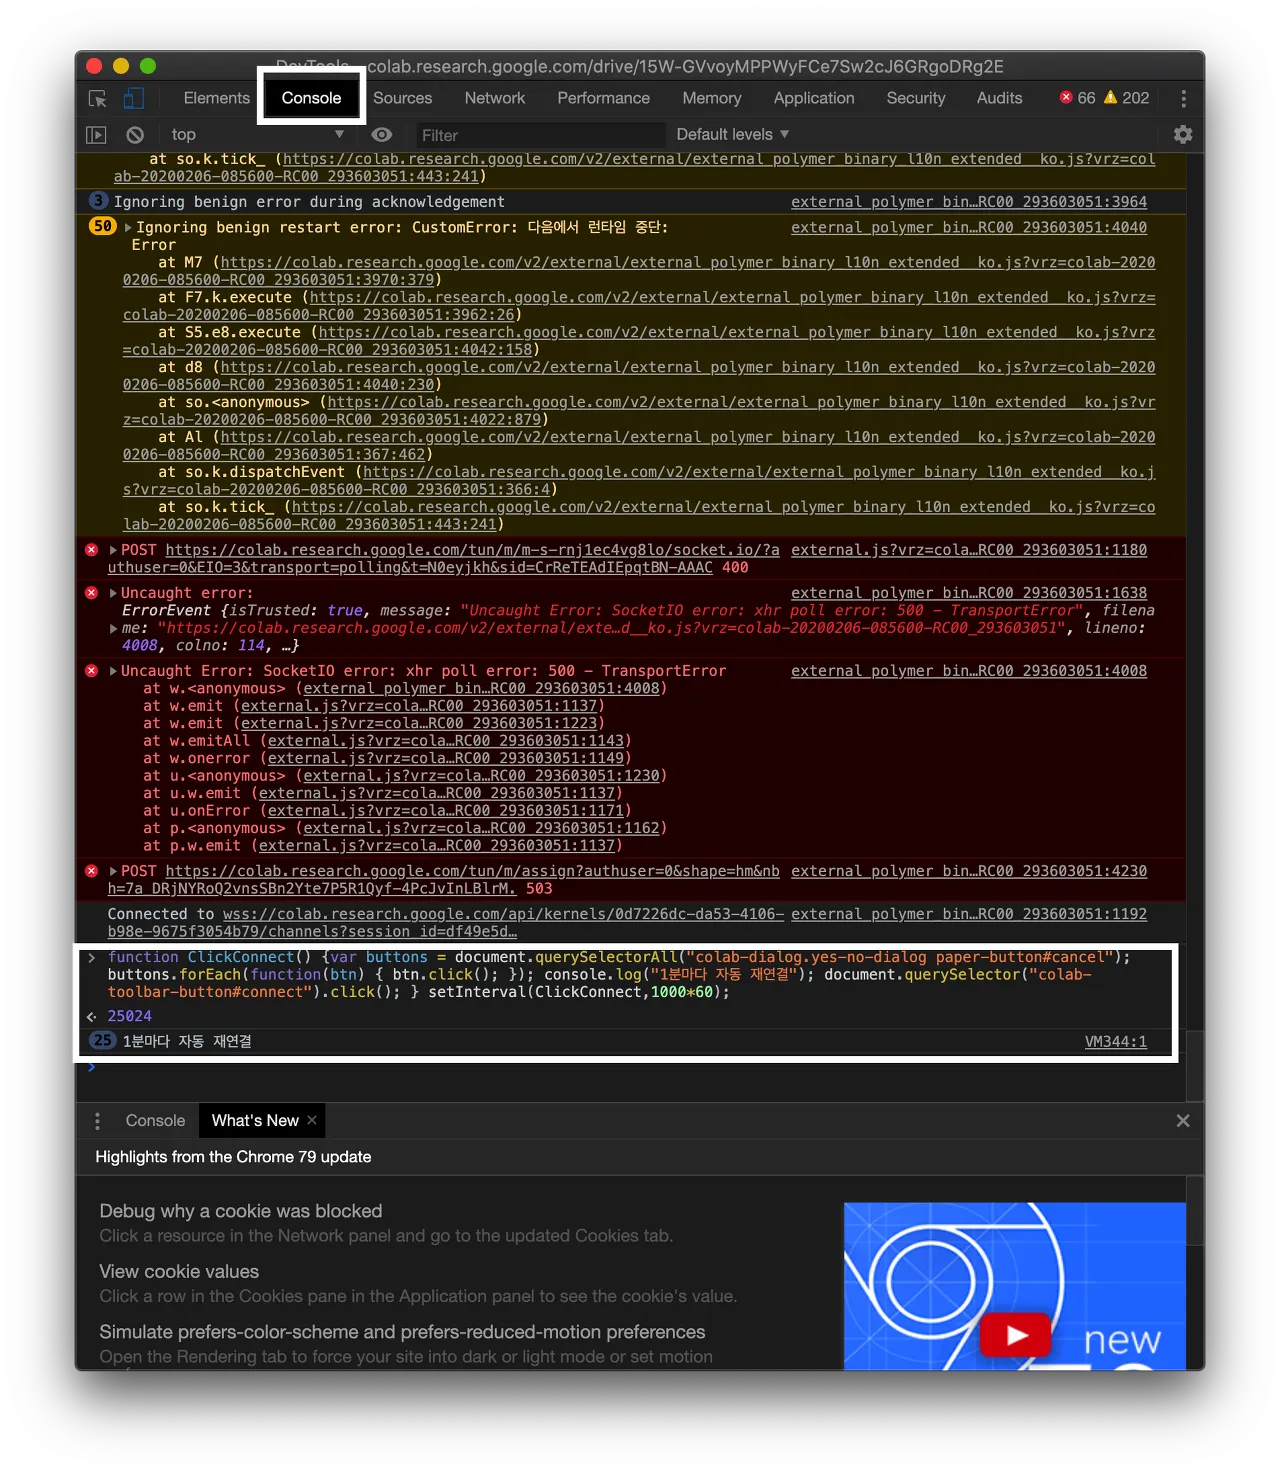Open the Application tab
Image resolution: width=1280 pixels, height=1470 pixels.
tap(814, 98)
